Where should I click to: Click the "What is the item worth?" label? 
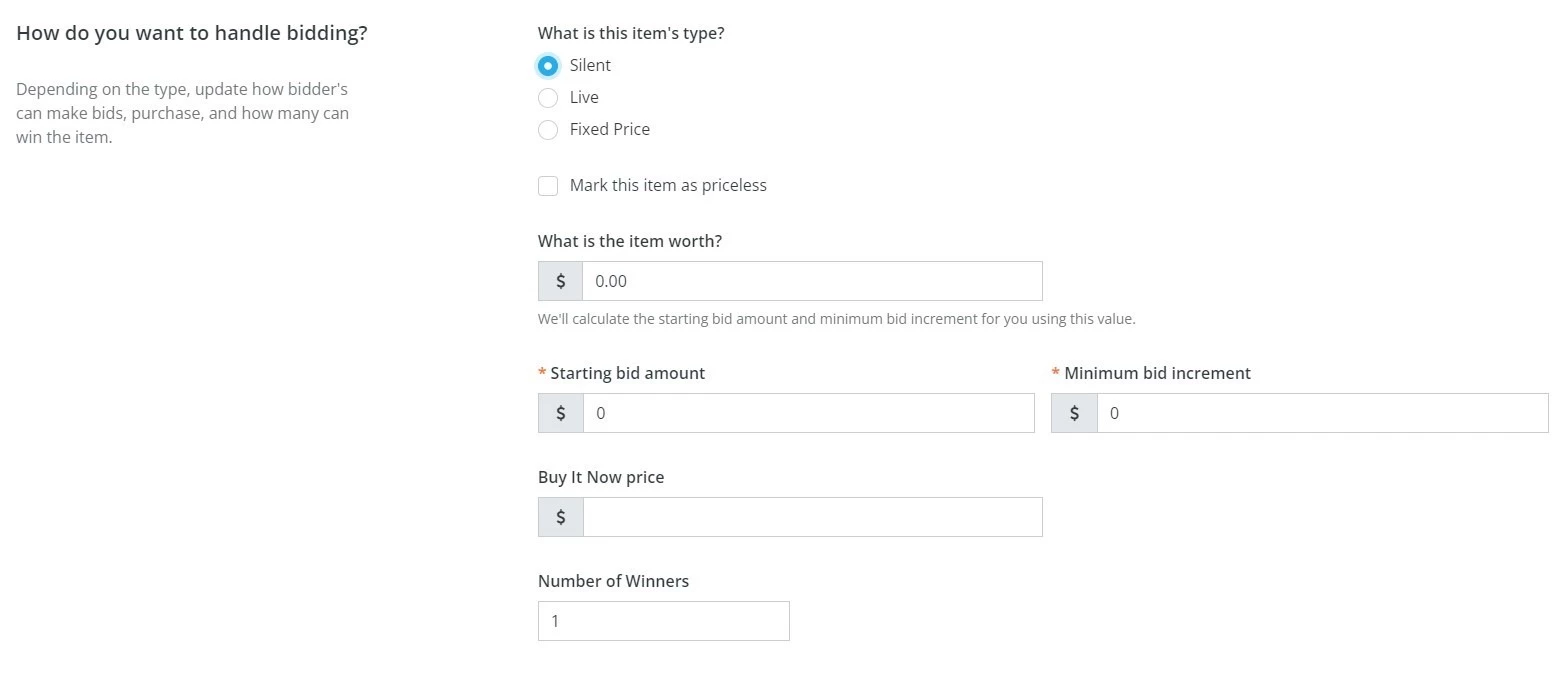pyautogui.click(x=630, y=241)
